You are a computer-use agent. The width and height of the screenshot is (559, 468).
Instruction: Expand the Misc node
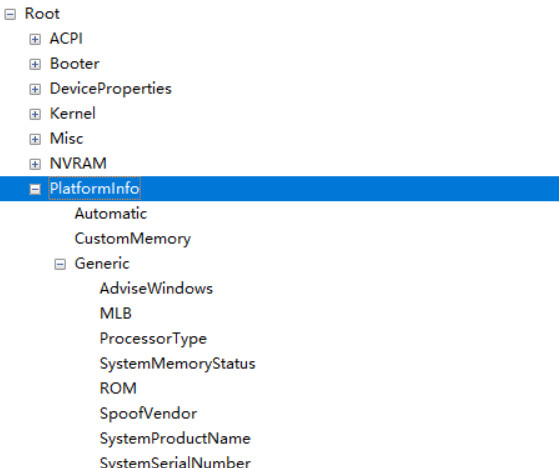35,139
